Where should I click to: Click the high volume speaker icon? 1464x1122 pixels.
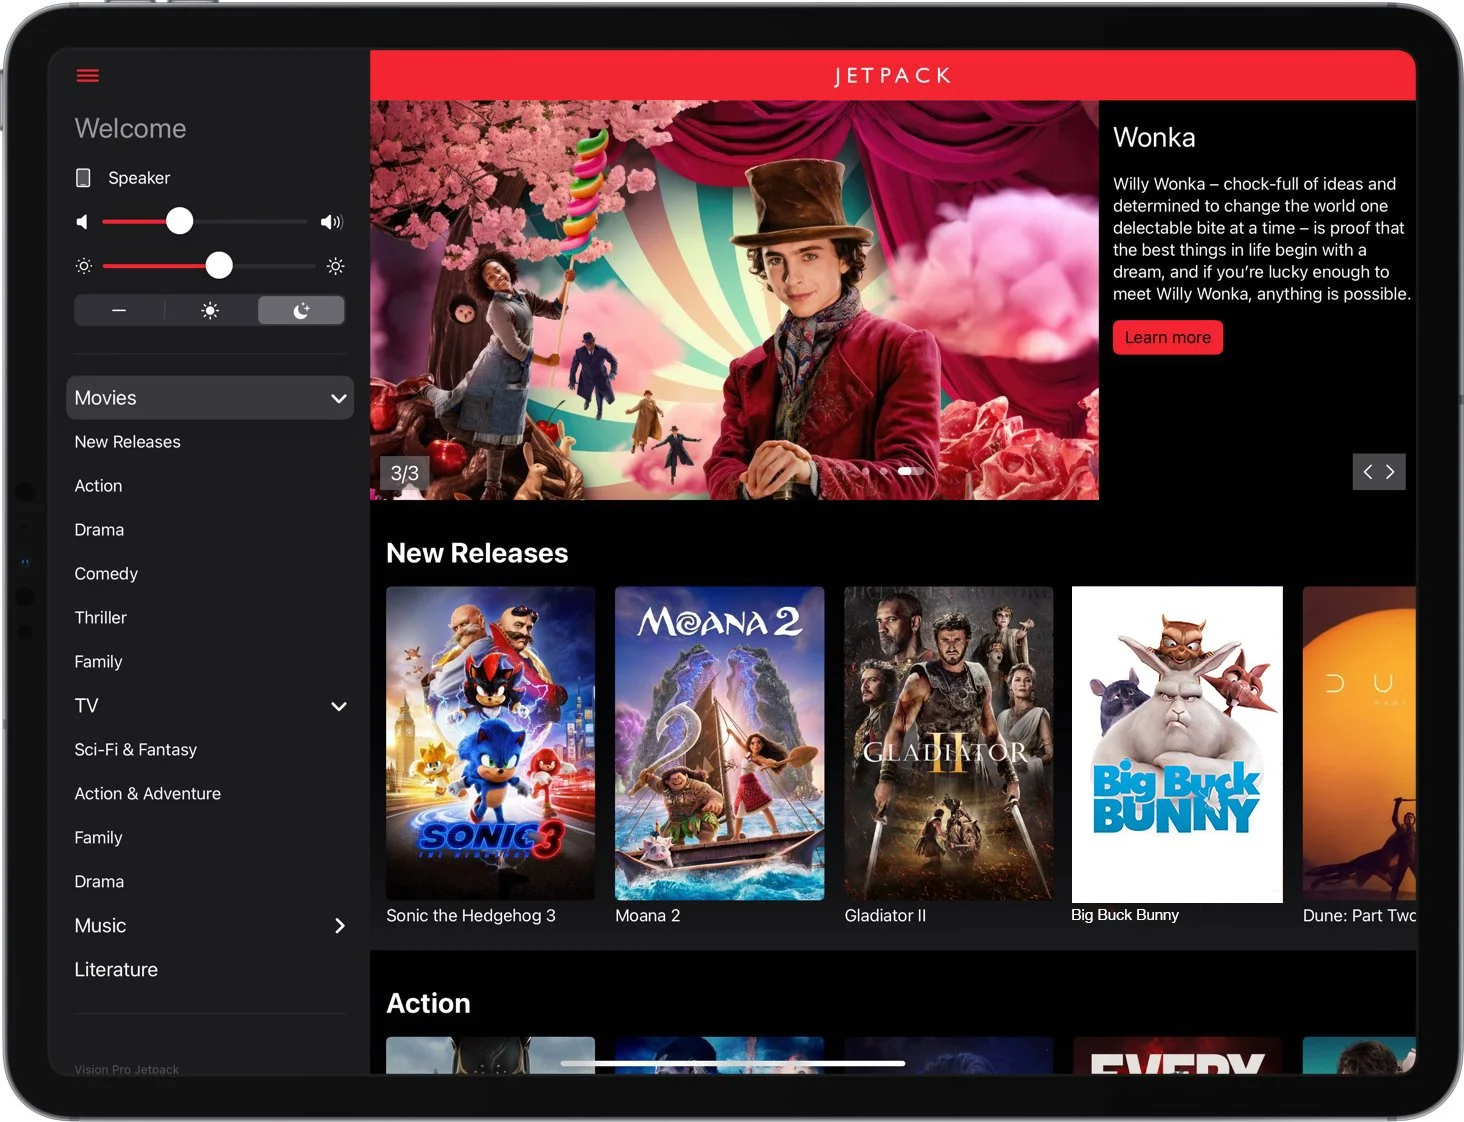(x=332, y=222)
